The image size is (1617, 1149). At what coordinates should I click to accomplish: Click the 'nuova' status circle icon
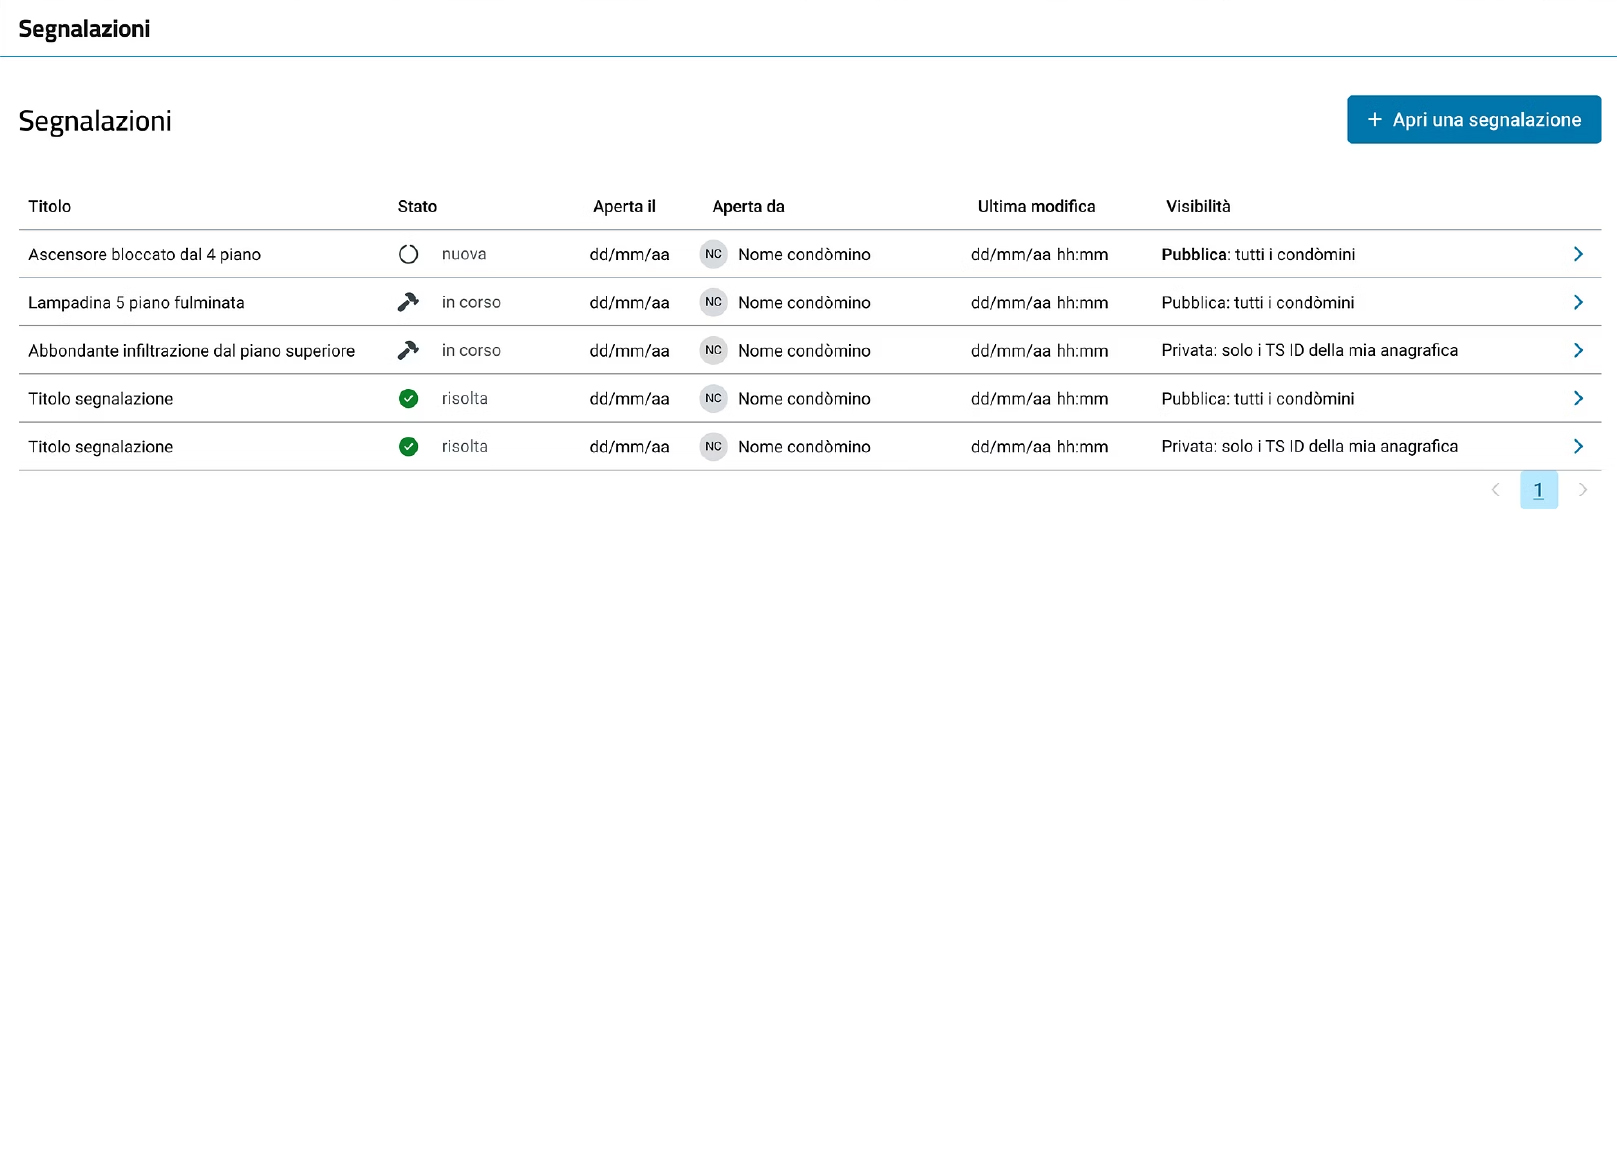pyautogui.click(x=408, y=254)
